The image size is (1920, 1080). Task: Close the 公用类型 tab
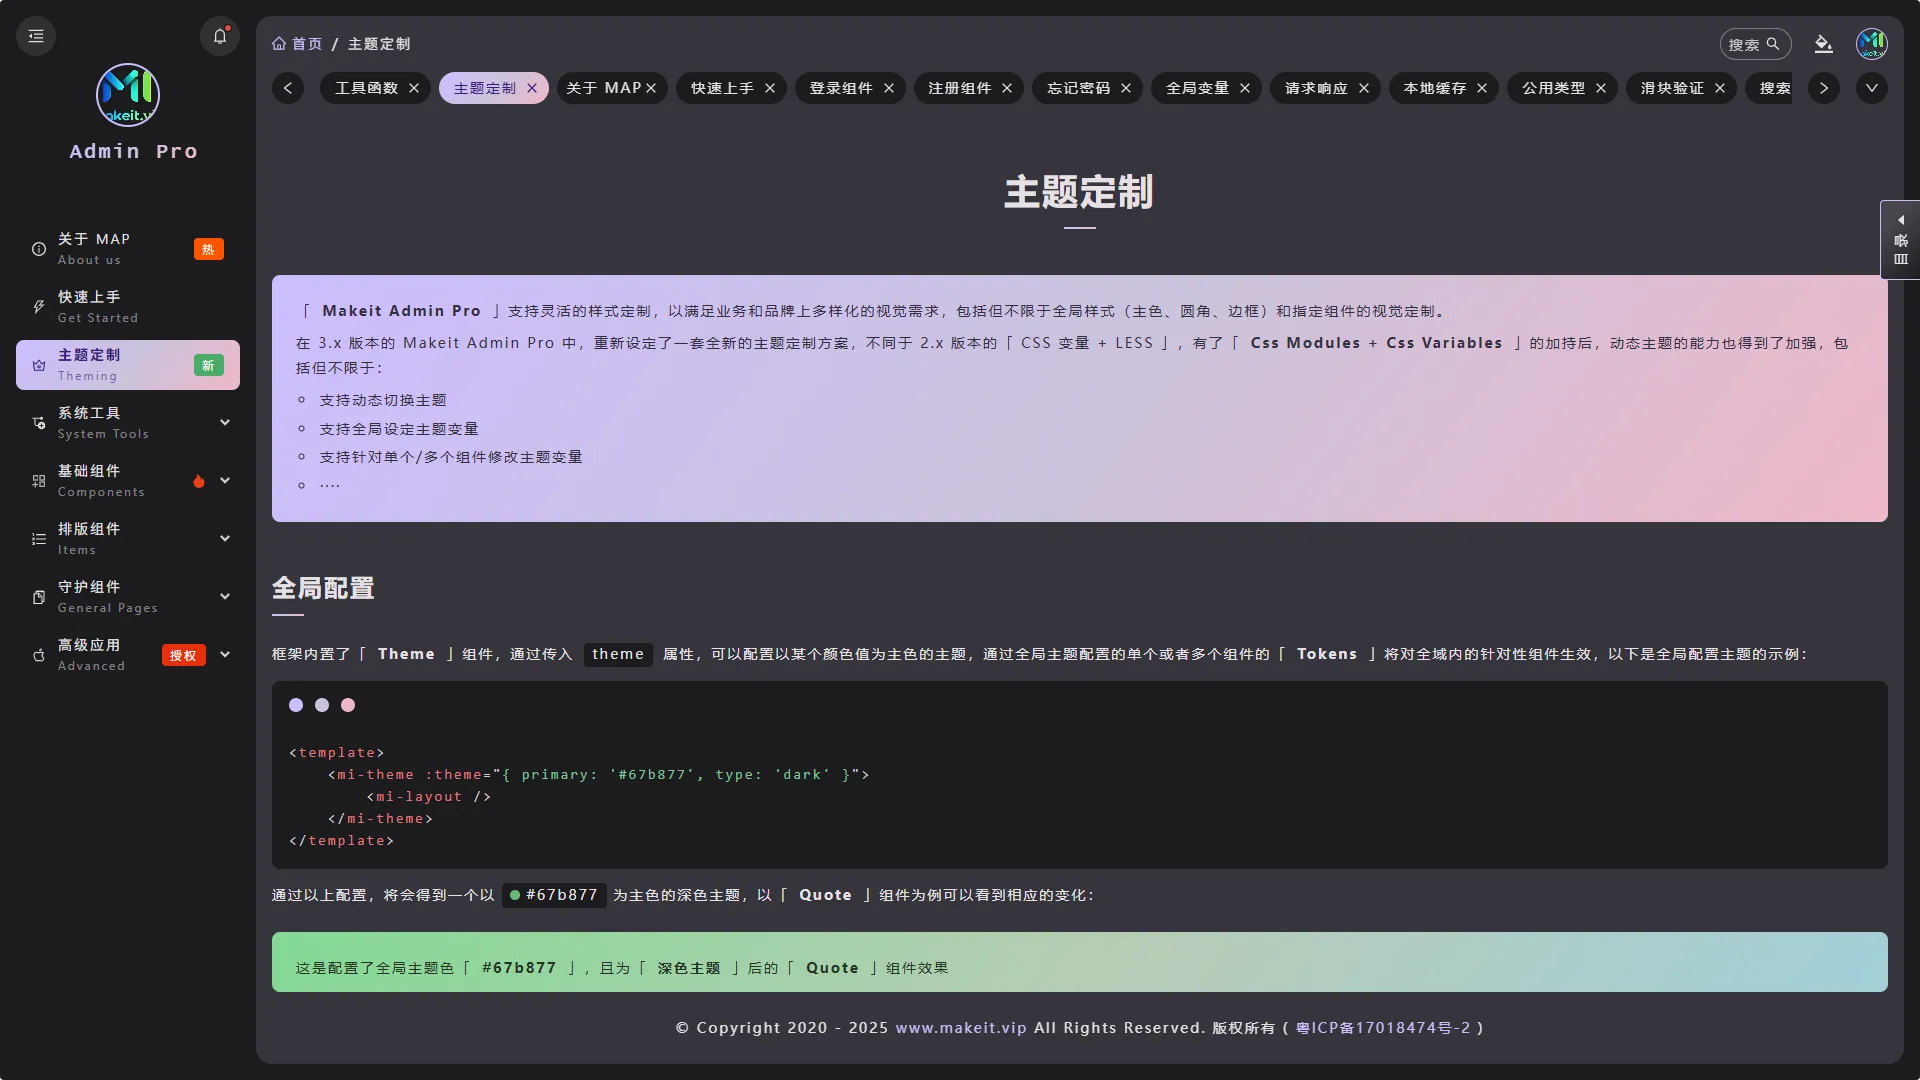pos(1601,88)
